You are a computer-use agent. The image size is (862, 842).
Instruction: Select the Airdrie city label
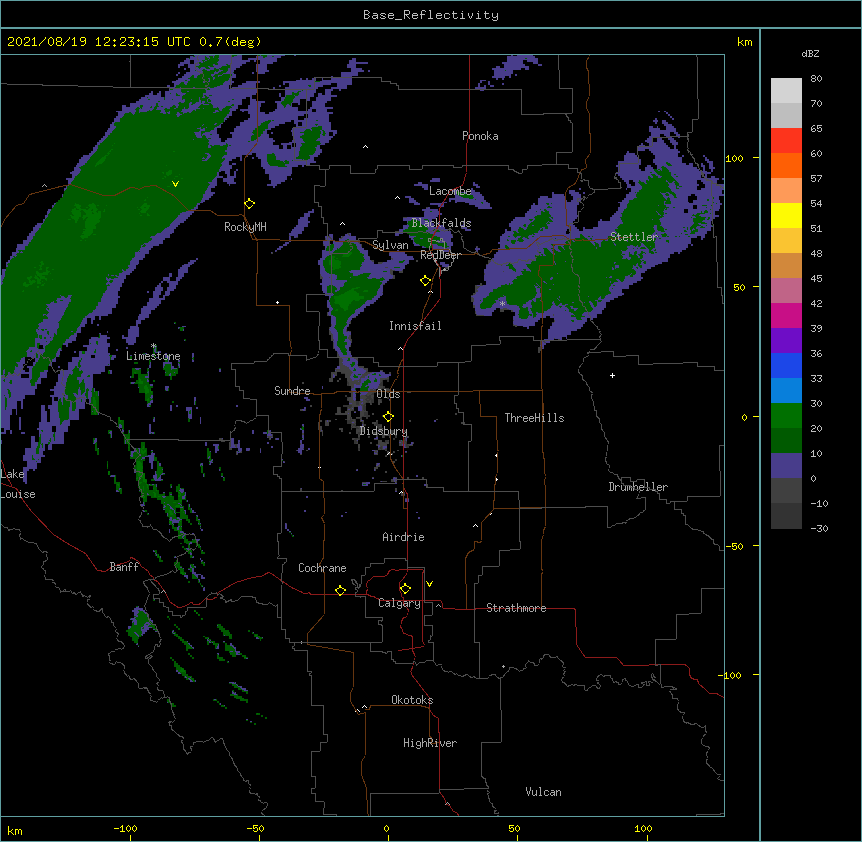tap(403, 537)
